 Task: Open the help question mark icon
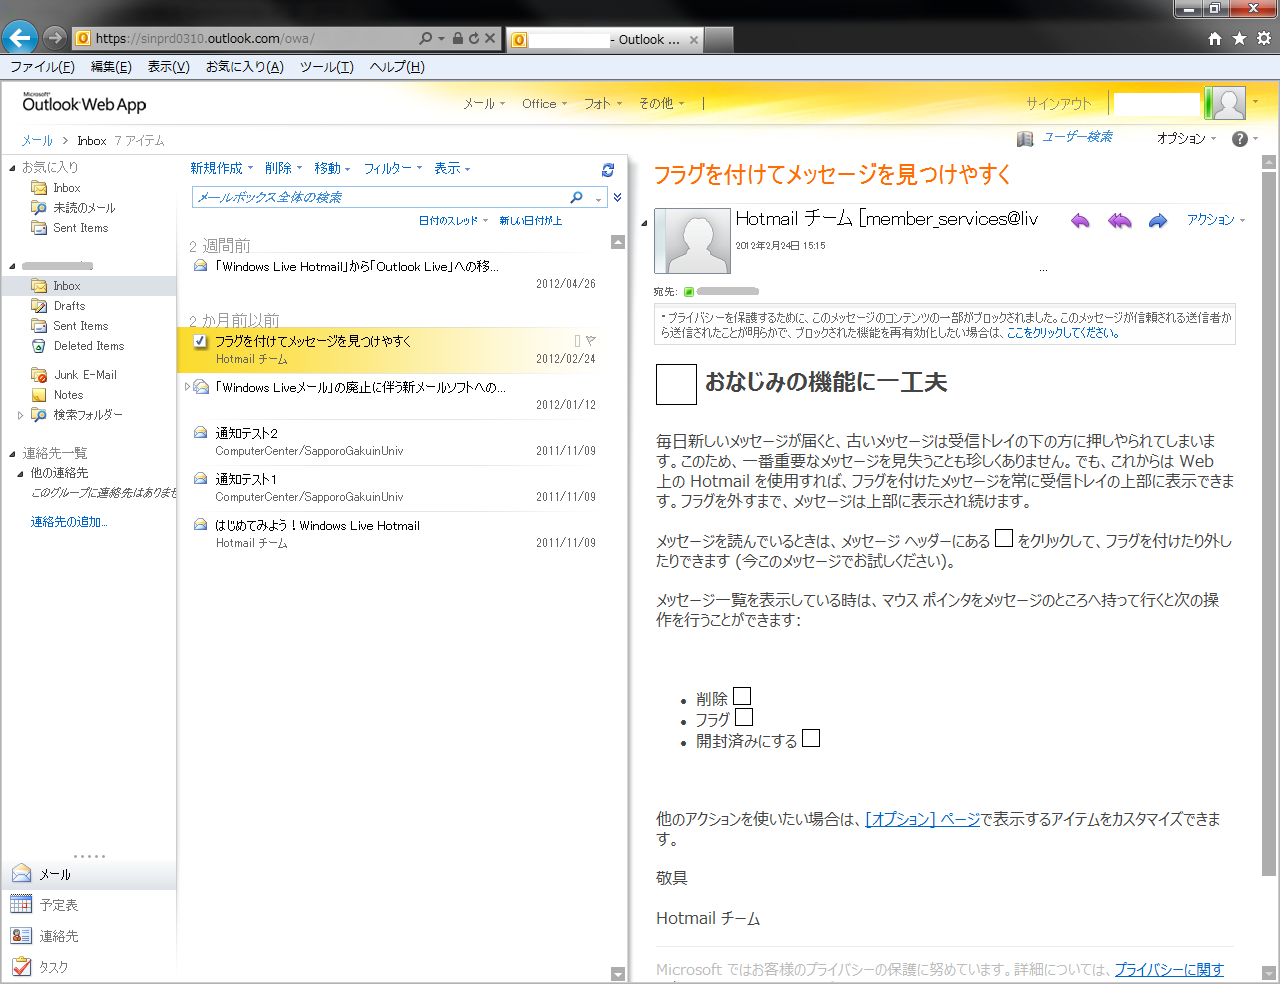coord(1240,139)
